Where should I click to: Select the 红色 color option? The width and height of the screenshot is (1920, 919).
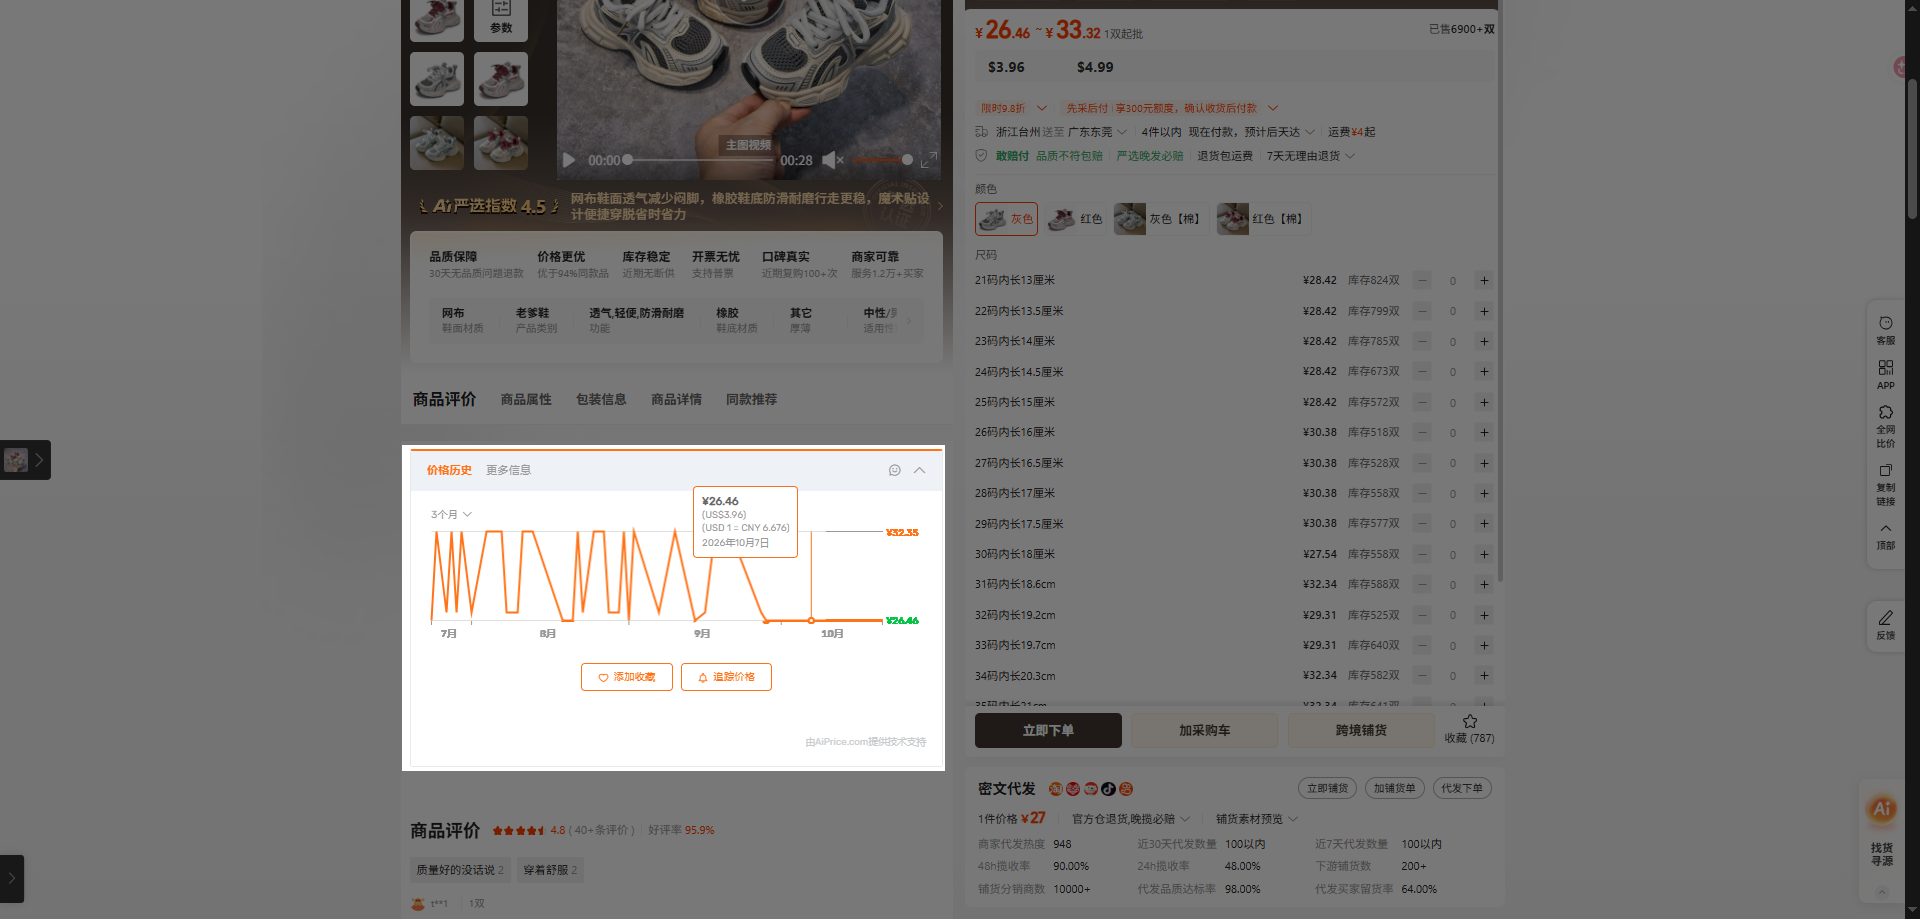pos(1076,219)
